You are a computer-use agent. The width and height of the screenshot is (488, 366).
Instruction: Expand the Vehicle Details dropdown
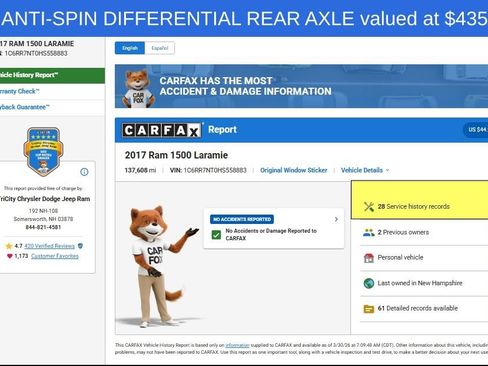[365, 170]
